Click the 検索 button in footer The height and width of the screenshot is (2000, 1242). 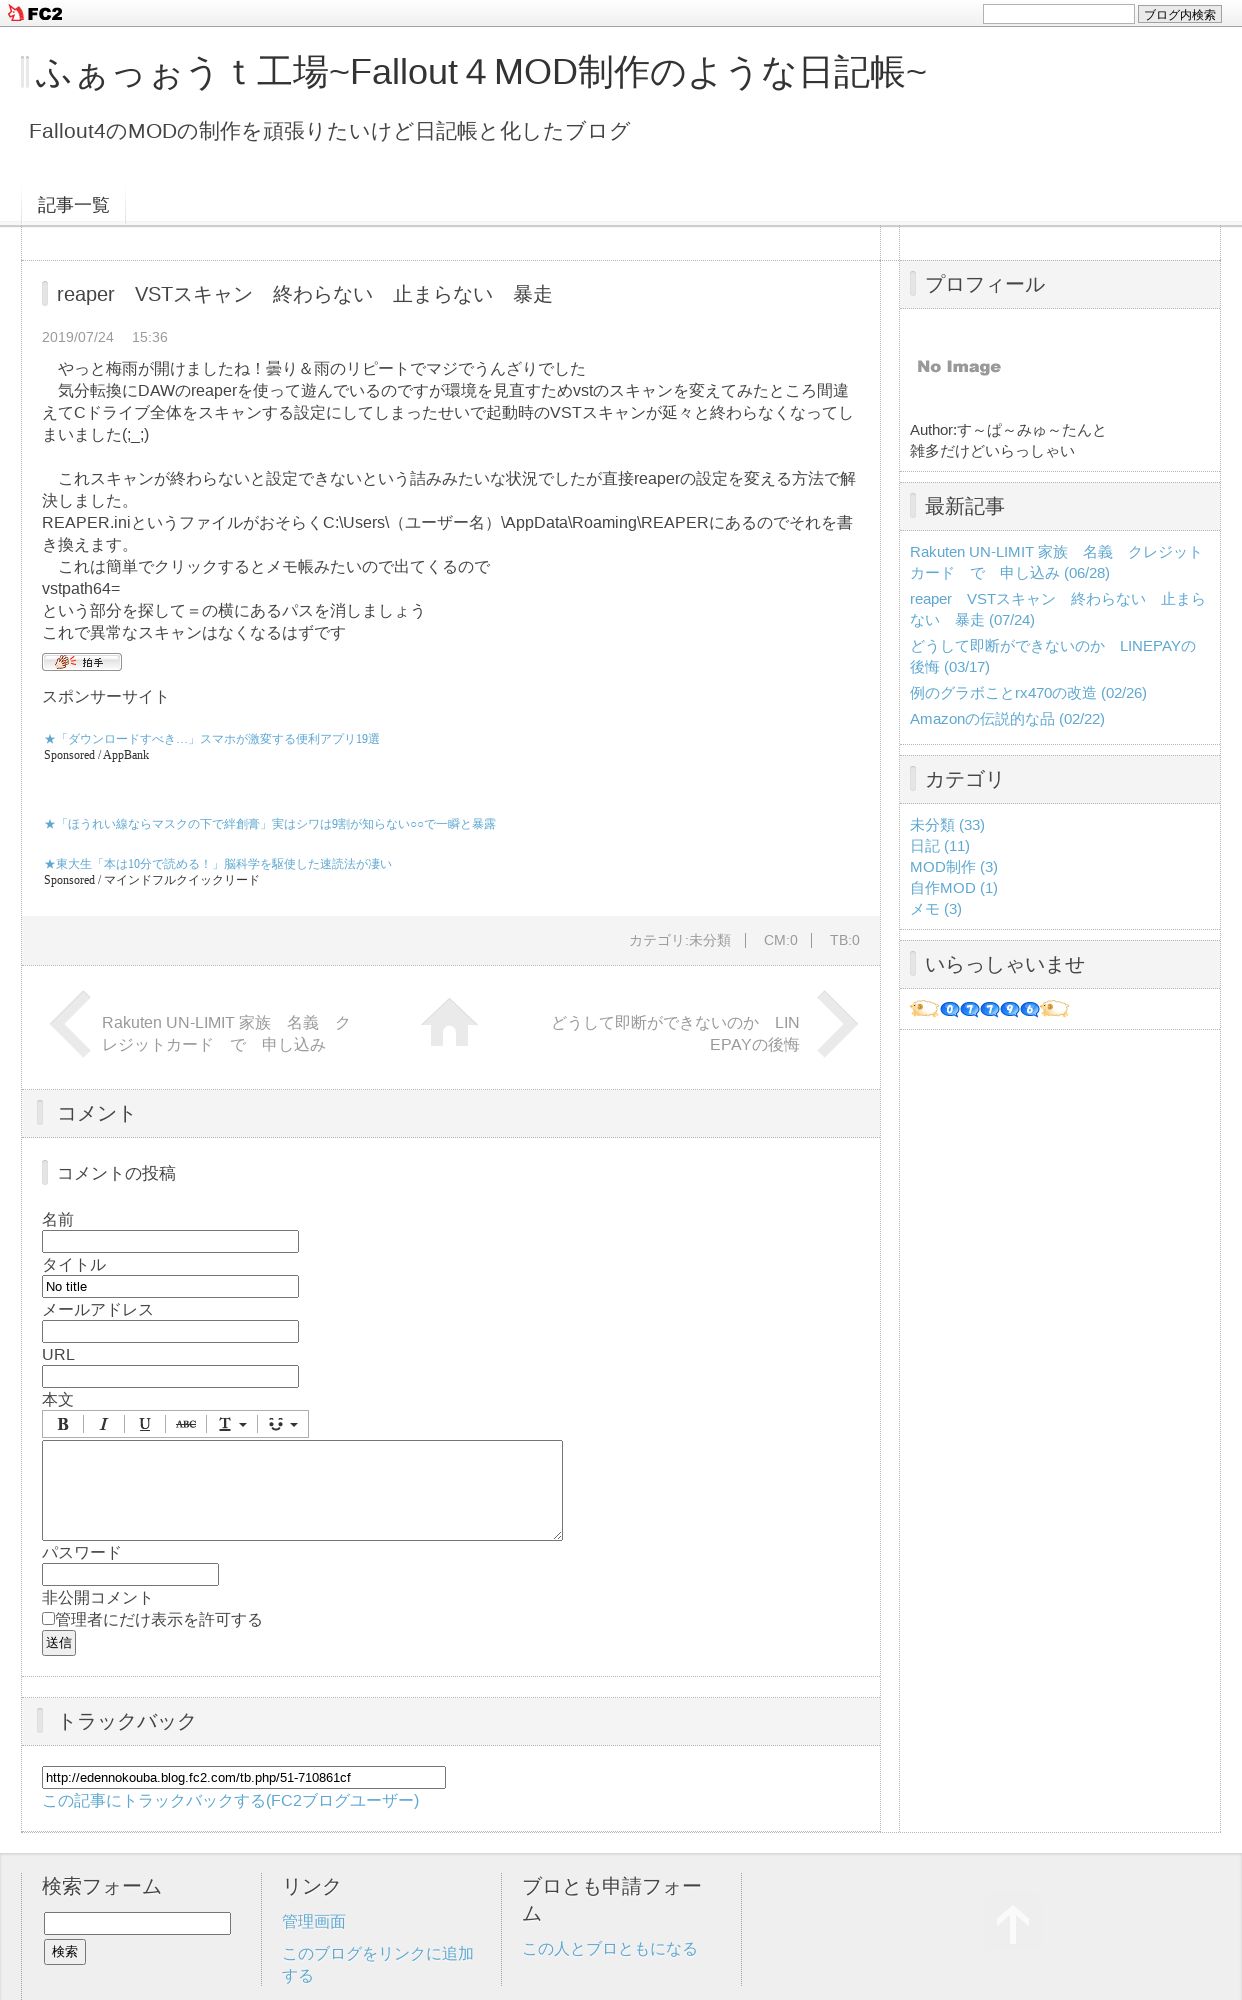(x=65, y=1951)
